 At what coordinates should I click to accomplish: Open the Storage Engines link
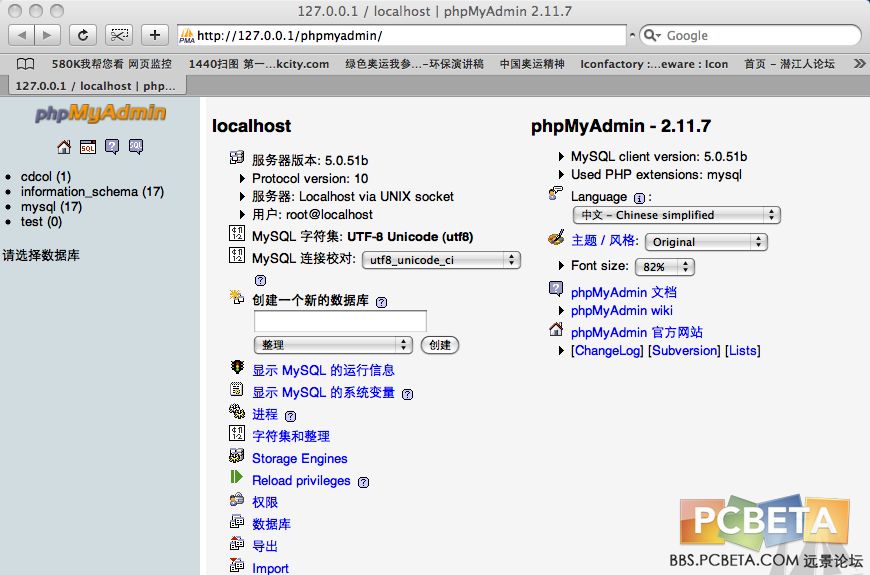coord(300,458)
